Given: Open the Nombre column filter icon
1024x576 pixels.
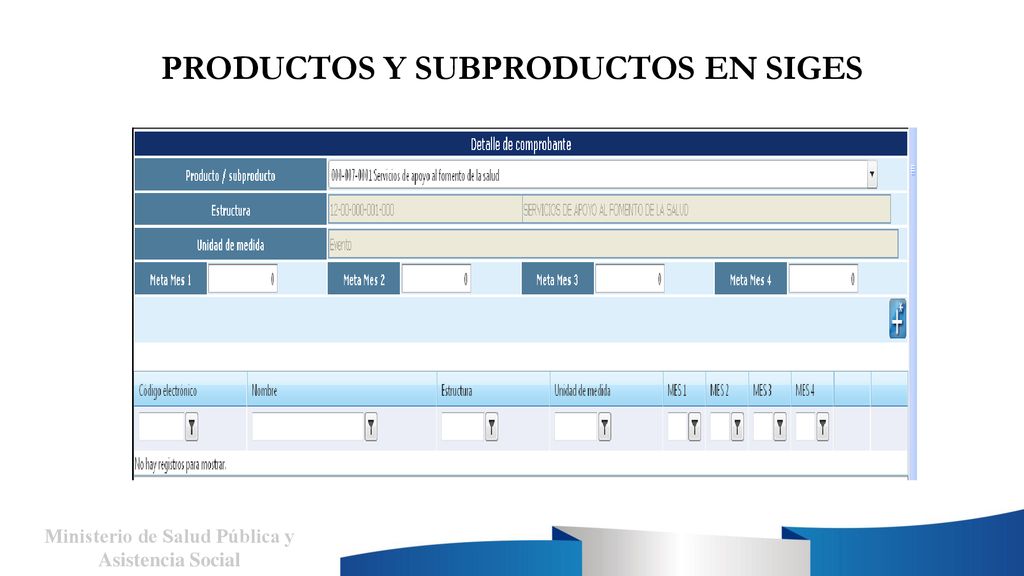Looking at the screenshot, I should point(371,427).
